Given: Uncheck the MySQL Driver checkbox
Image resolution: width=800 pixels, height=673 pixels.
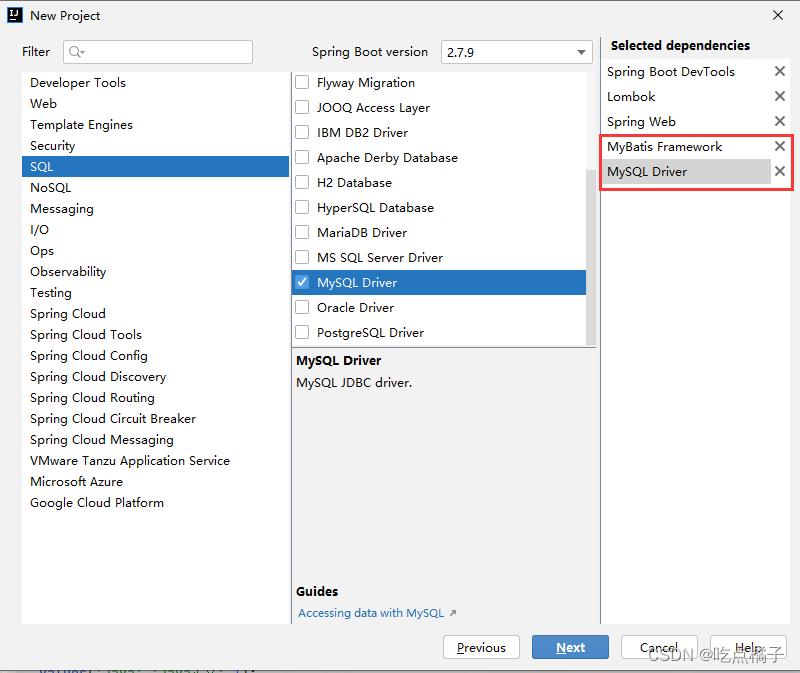Looking at the screenshot, I should (x=302, y=282).
